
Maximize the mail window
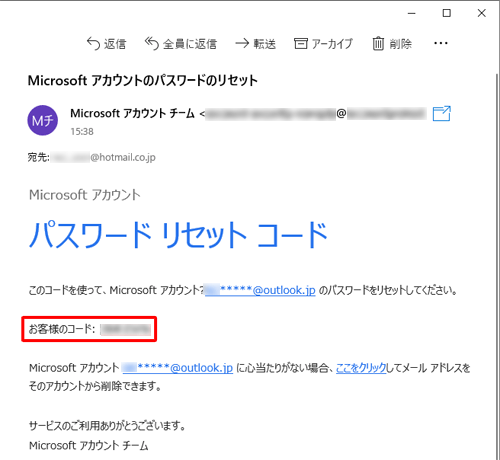(447, 13)
